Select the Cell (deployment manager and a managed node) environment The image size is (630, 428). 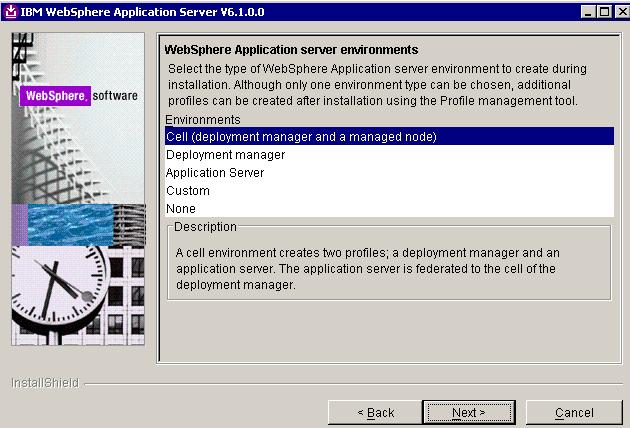click(389, 136)
